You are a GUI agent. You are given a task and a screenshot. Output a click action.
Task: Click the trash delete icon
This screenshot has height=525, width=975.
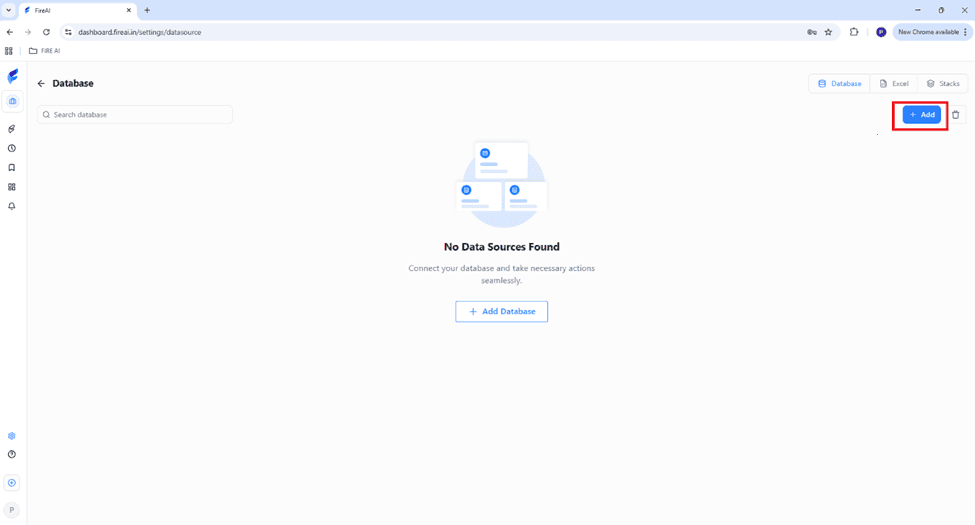pyautogui.click(x=956, y=115)
